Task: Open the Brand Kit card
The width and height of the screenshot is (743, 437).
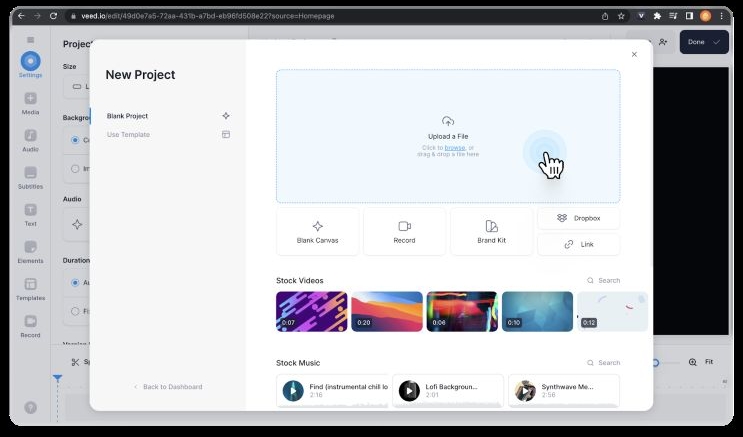Action: (491, 232)
